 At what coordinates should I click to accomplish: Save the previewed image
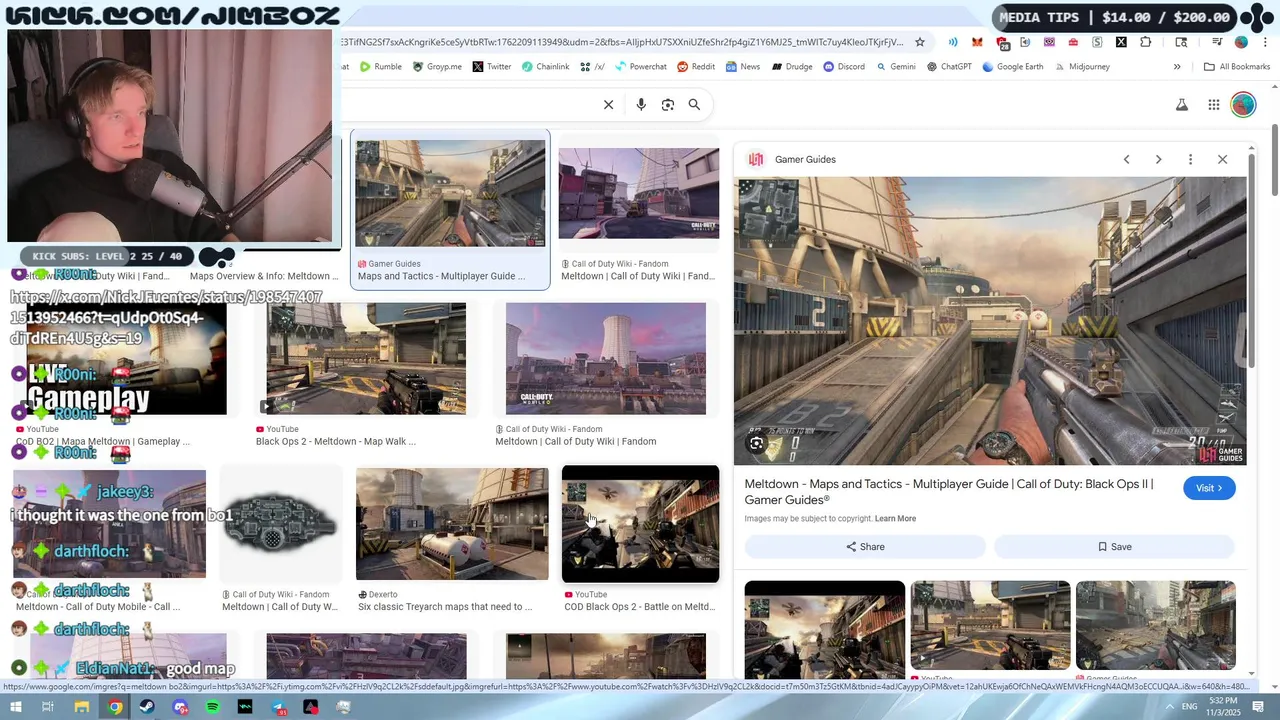pos(1114,547)
